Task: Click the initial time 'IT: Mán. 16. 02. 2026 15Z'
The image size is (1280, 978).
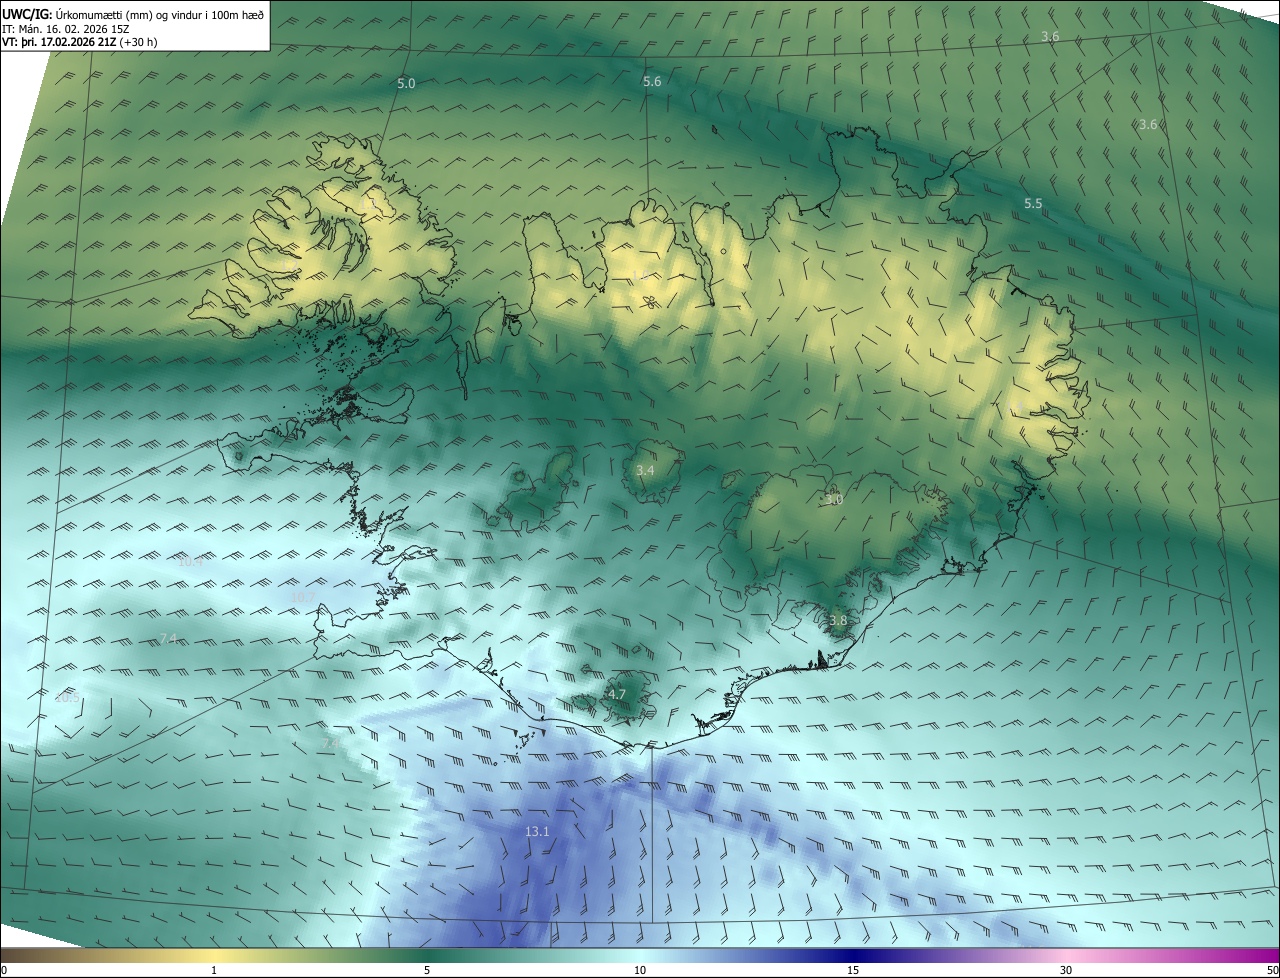Action: [x=68, y=28]
